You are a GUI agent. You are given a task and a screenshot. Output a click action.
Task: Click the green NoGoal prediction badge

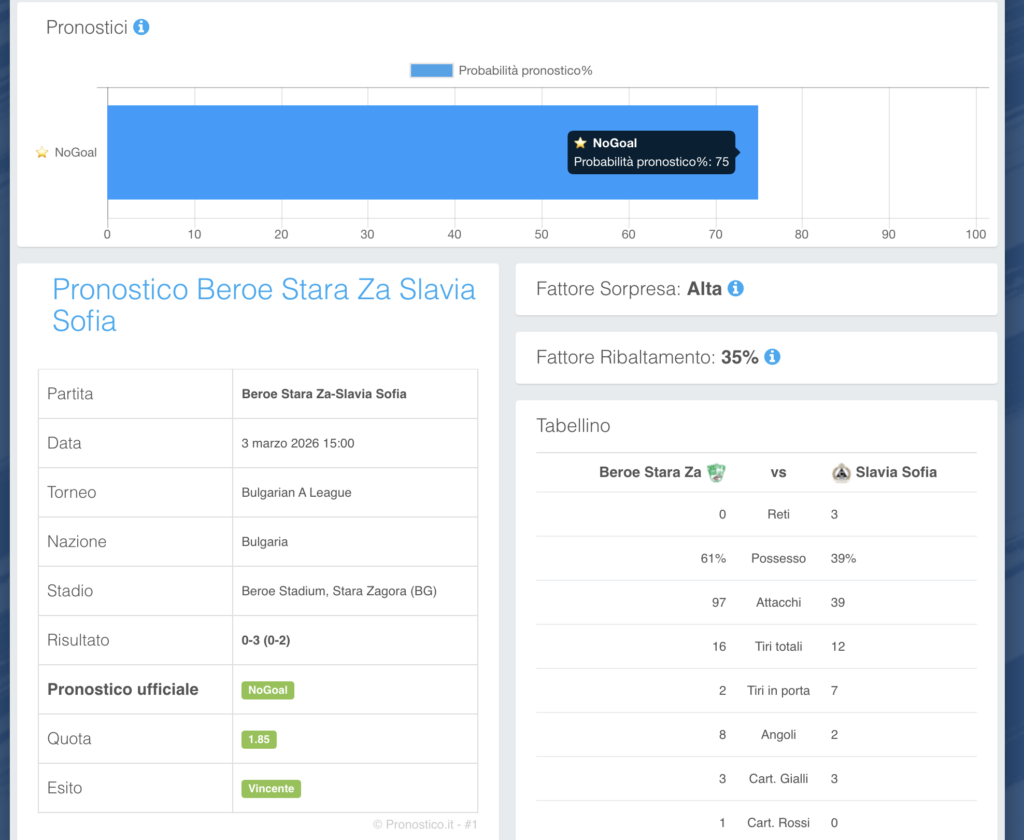pyautogui.click(x=268, y=690)
